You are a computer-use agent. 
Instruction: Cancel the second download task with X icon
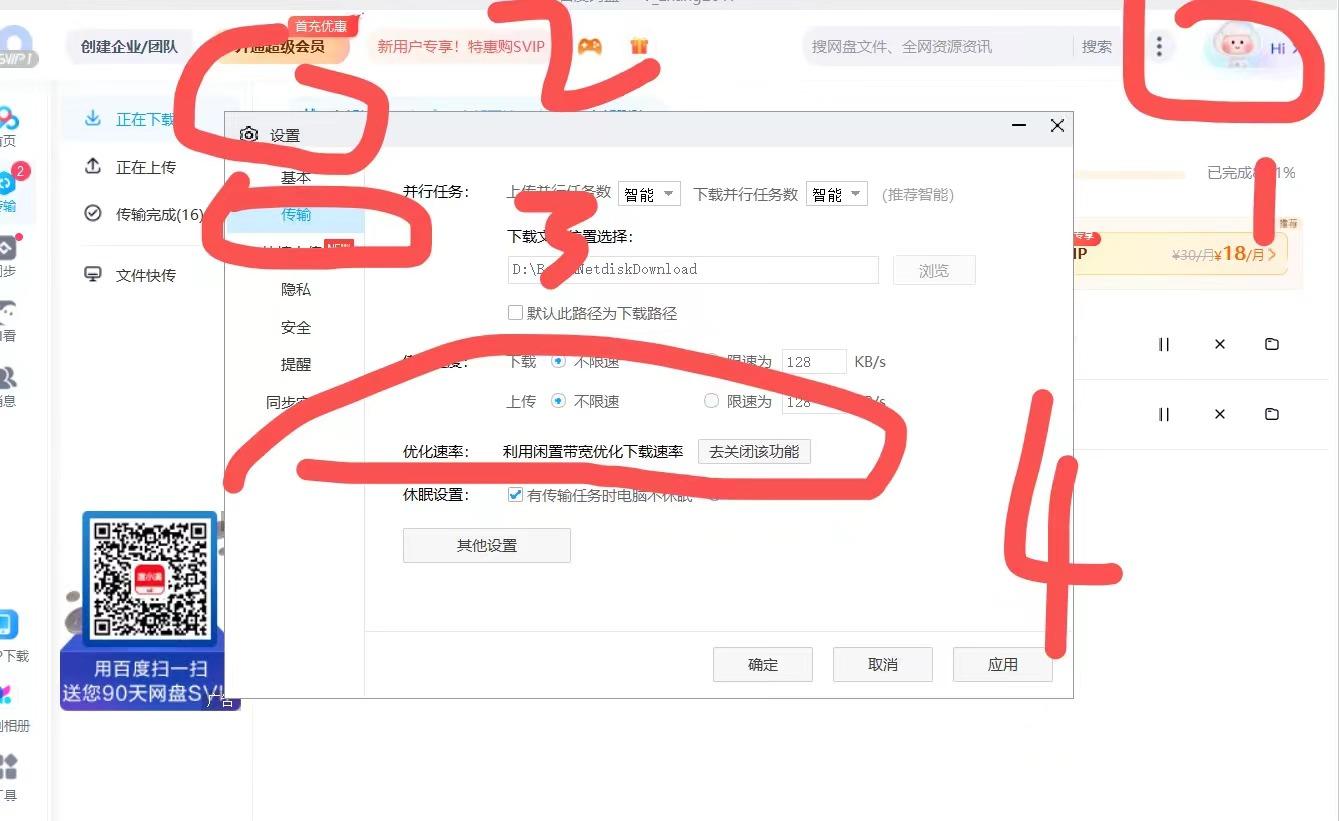point(1219,414)
